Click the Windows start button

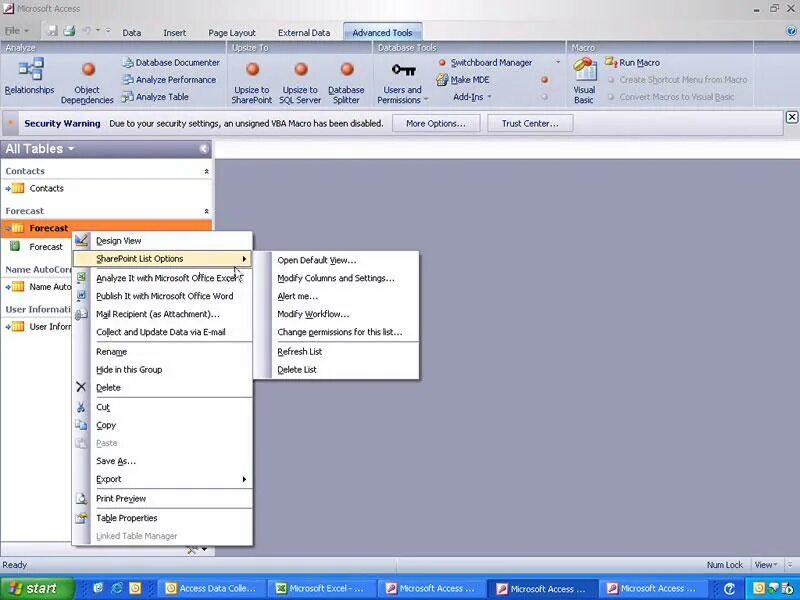[37, 588]
